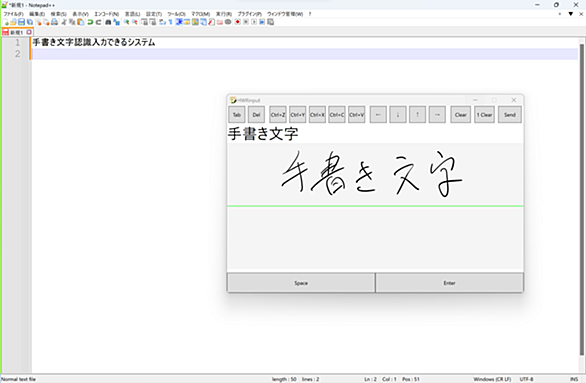Toggle show all characters icon
The width and height of the screenshot is (586, 383).
[x=170, y=22]
